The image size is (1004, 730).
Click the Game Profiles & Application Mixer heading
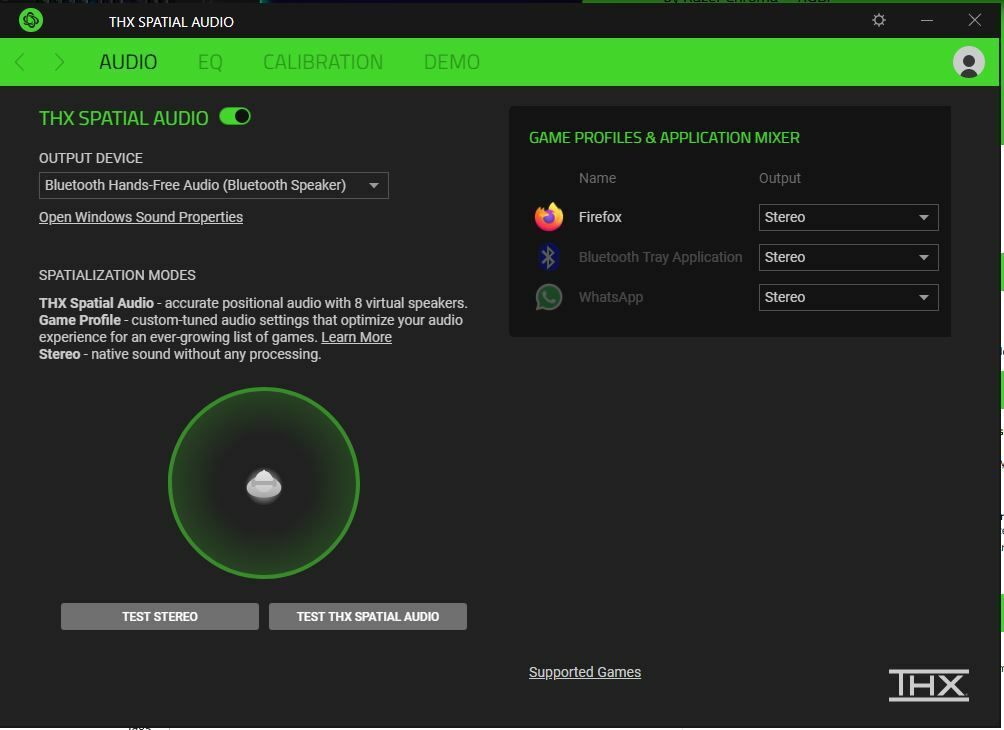click(x=664, y=138)
